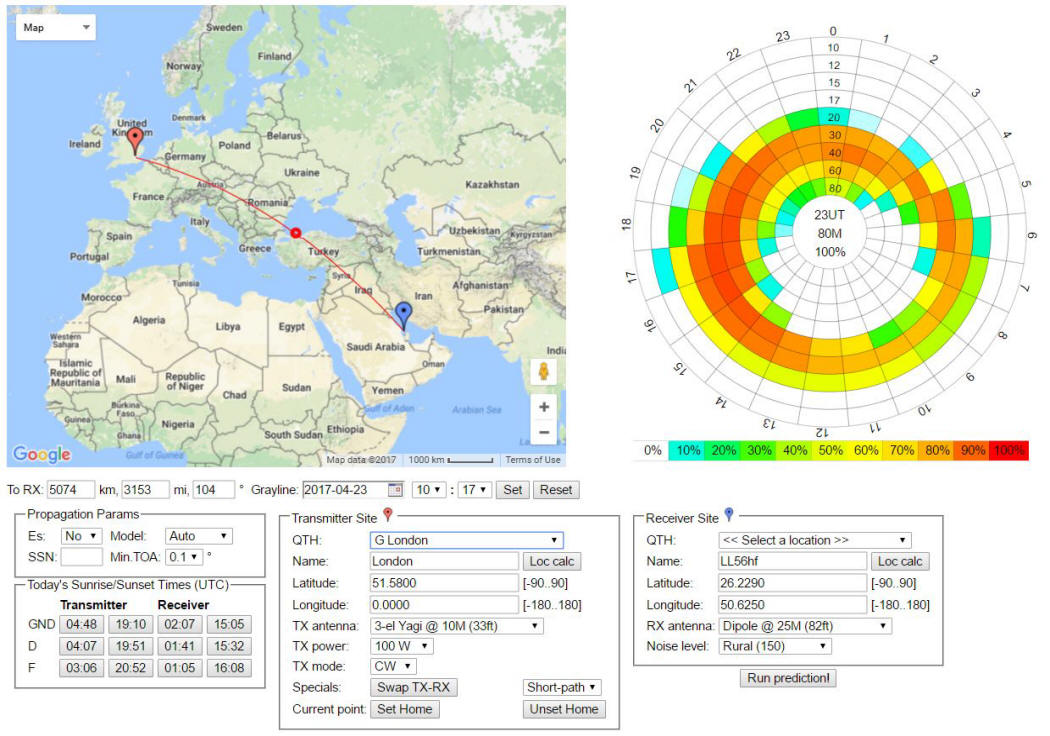This screenshot has width=1050, height=736.
Task: Expand the Short-path specials dropdown
Action: point(564,687)
